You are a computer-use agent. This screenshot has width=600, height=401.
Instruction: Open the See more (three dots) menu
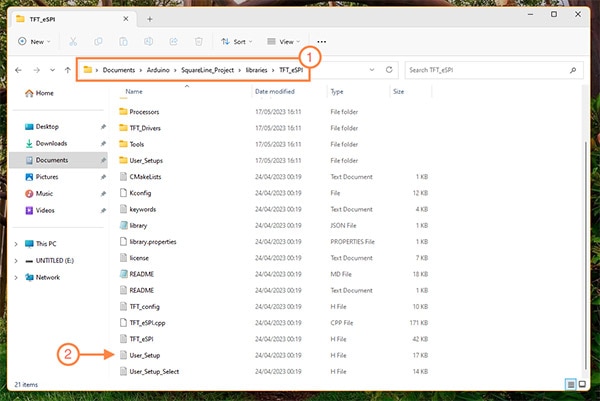point(321,42)
